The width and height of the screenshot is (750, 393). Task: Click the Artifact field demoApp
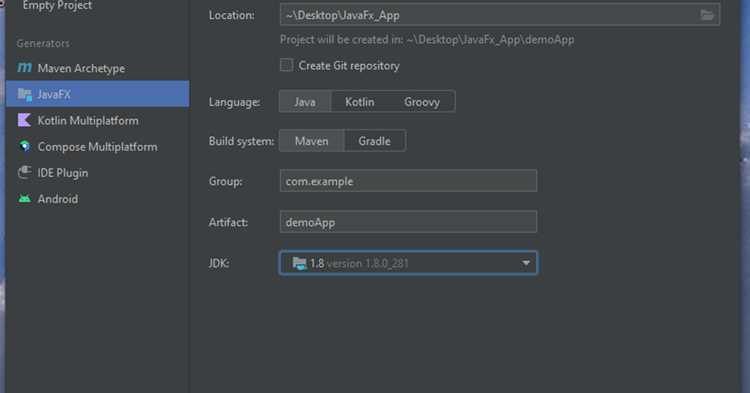[x=408, y=222]
